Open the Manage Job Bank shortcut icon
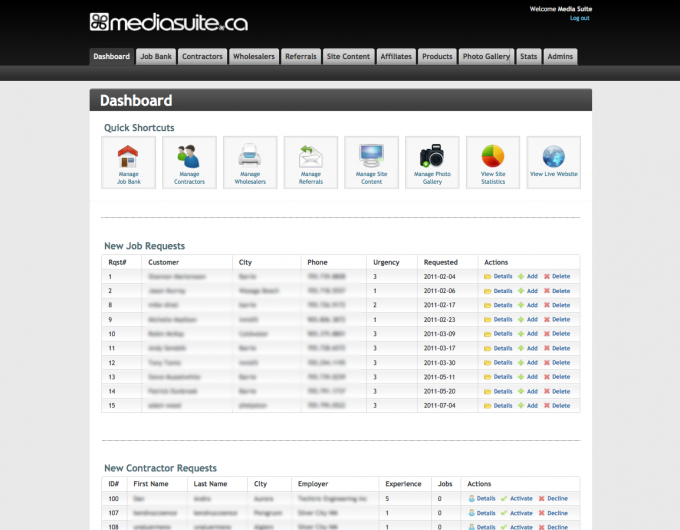 128,157
